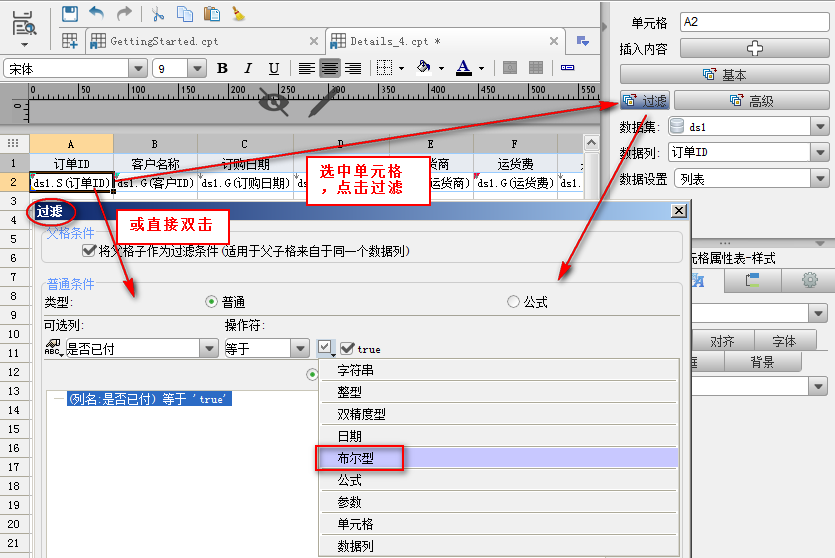835x558 pixels.
Task: Open the font size dropdown
Action: [197, 69]
